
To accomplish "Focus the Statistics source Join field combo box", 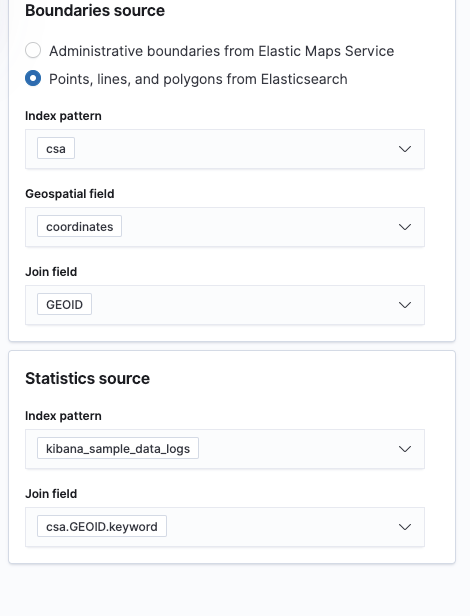I will (225, 527).
